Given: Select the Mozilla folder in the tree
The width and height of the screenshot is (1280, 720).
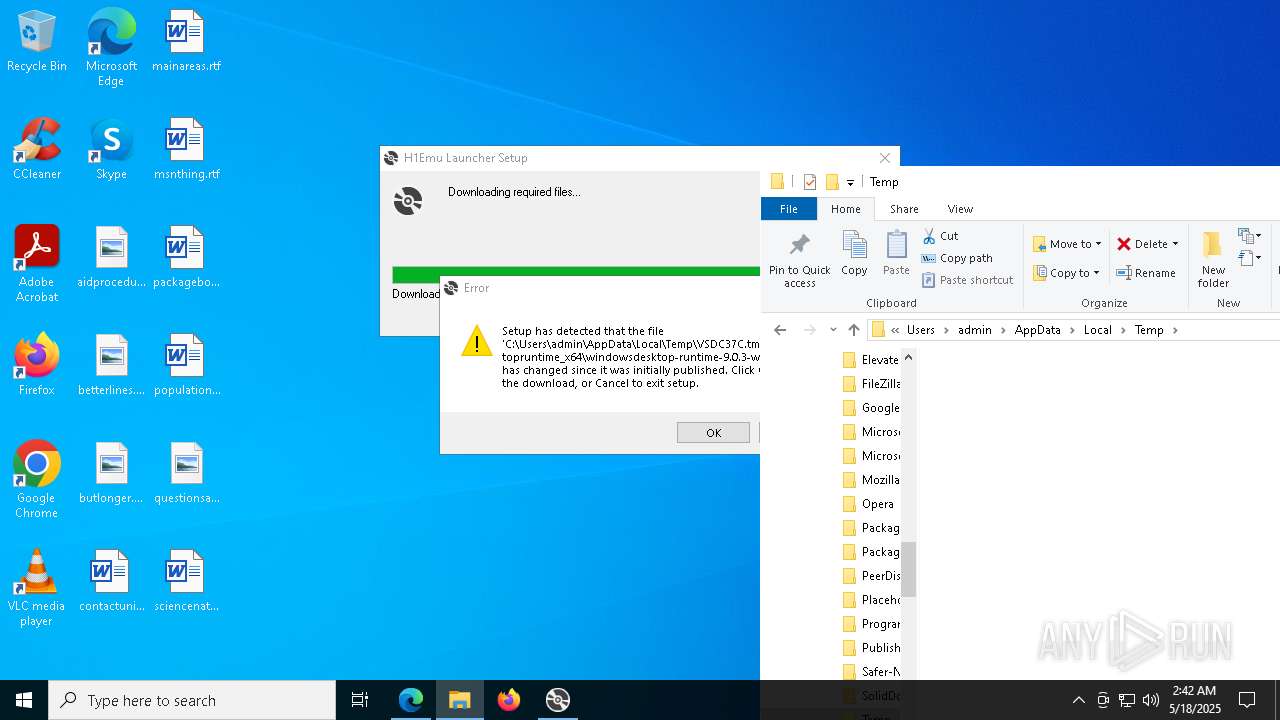Looking at the screenshot, I should (870, 480).
